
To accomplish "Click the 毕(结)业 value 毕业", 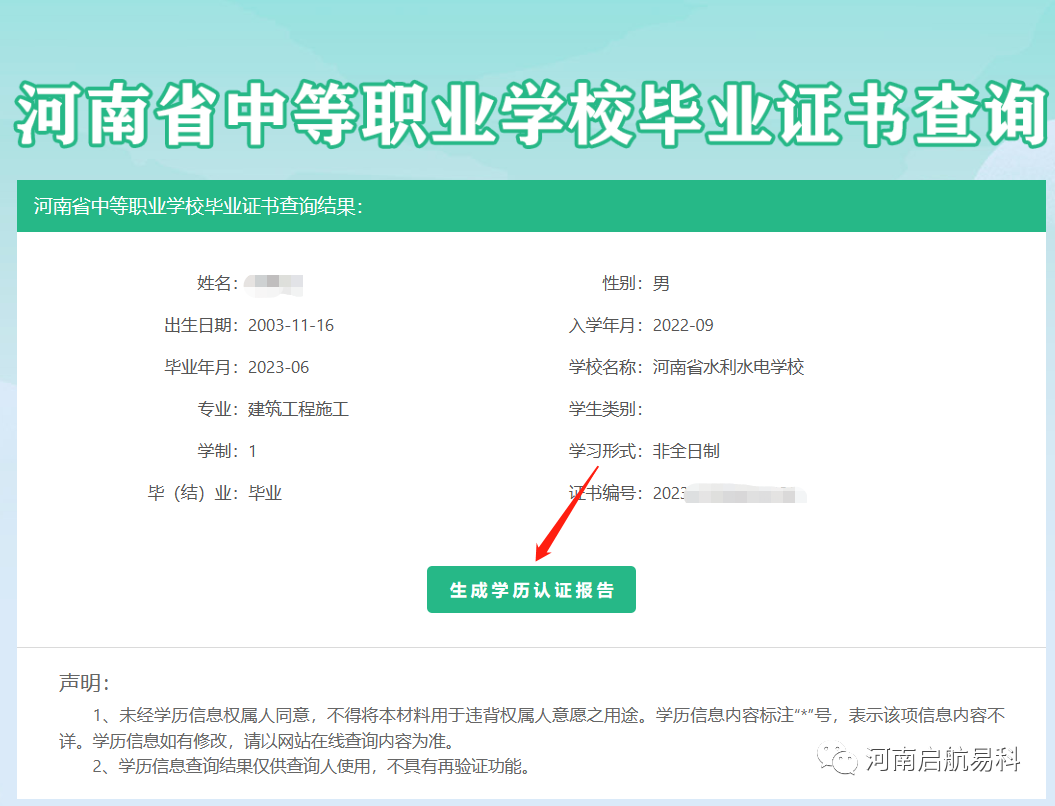I will tap(264, 493).
